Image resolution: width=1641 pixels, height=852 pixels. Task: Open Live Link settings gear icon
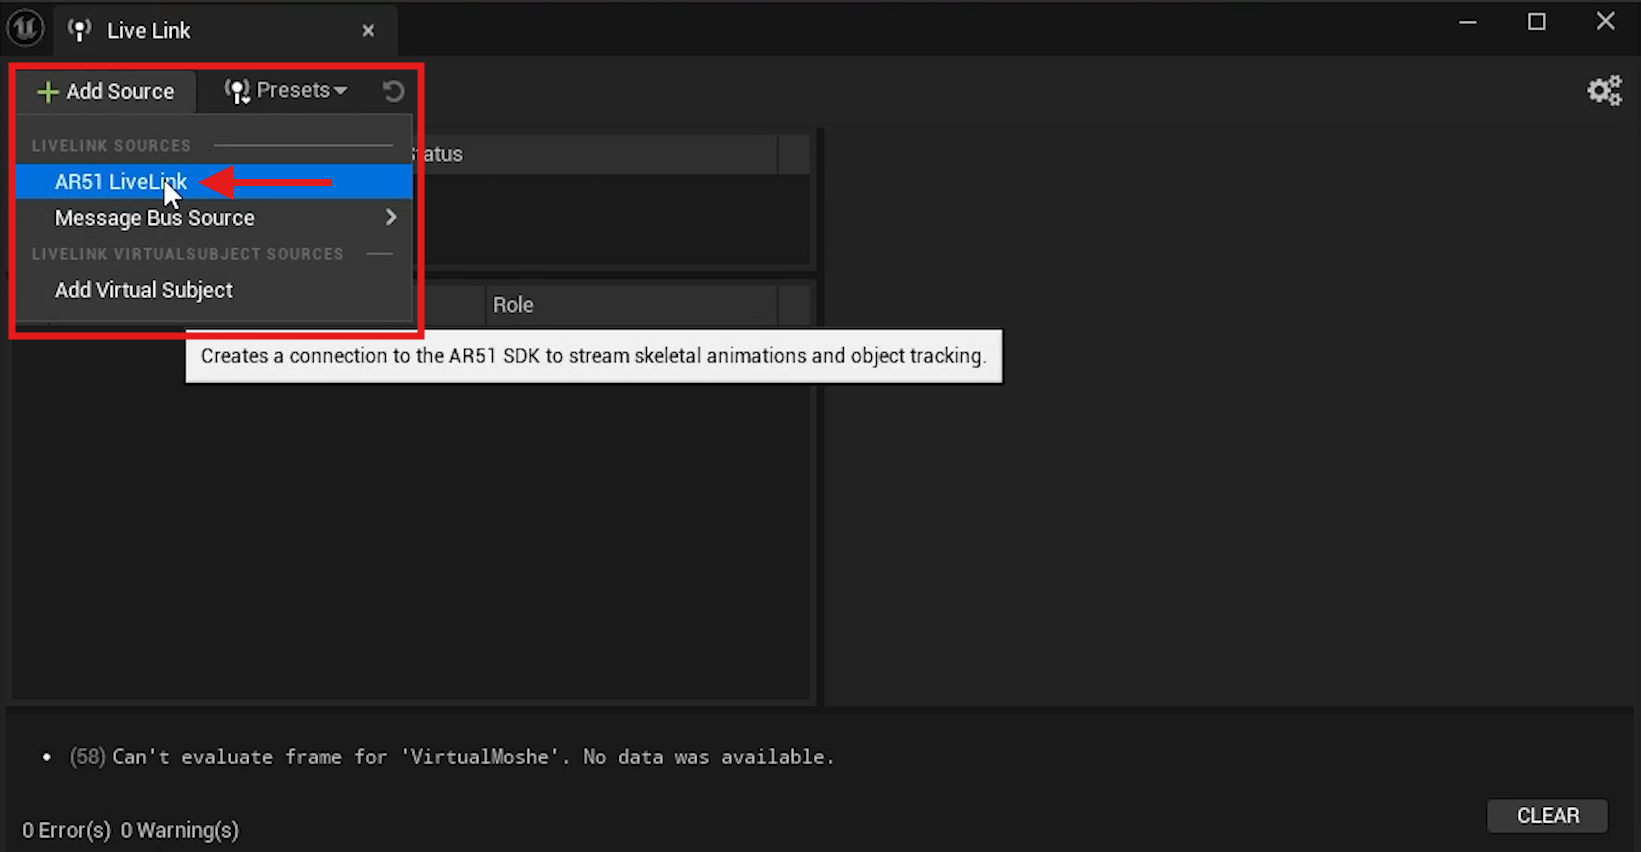click(1604, 91)
